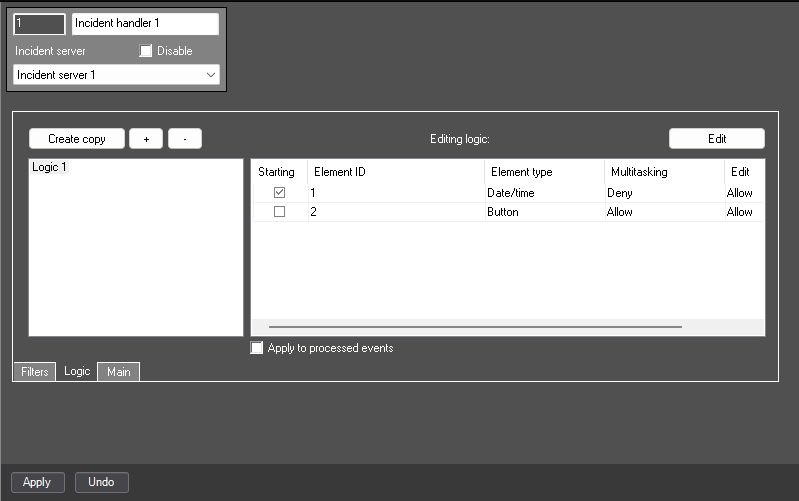This screenshot has height=501, width=799.
Task: Check Starting checkbox for element 2
Action: click(279, 212)
